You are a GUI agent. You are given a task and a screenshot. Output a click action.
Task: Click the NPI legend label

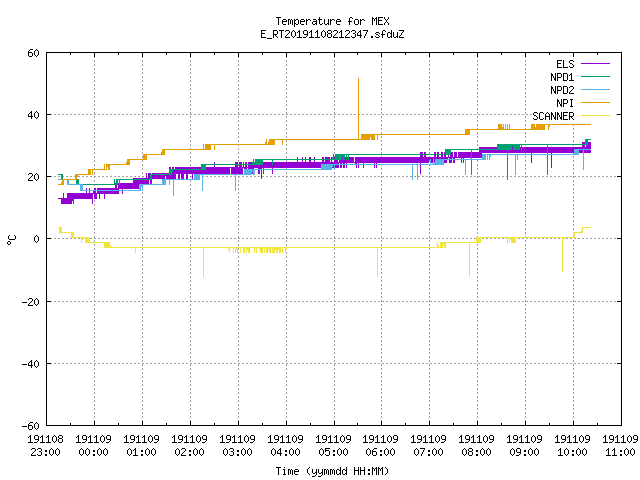point(565,103)
